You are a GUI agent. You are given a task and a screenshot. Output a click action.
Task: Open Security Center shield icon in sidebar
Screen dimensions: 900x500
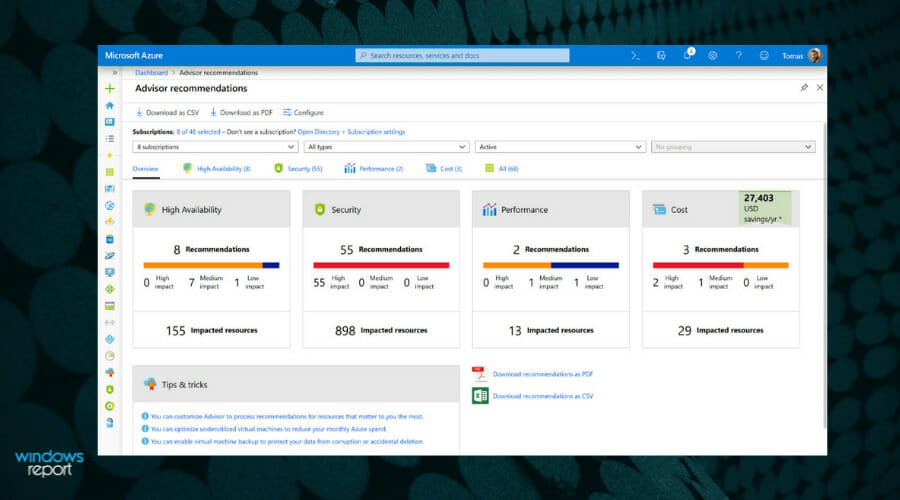coord(110,389)
